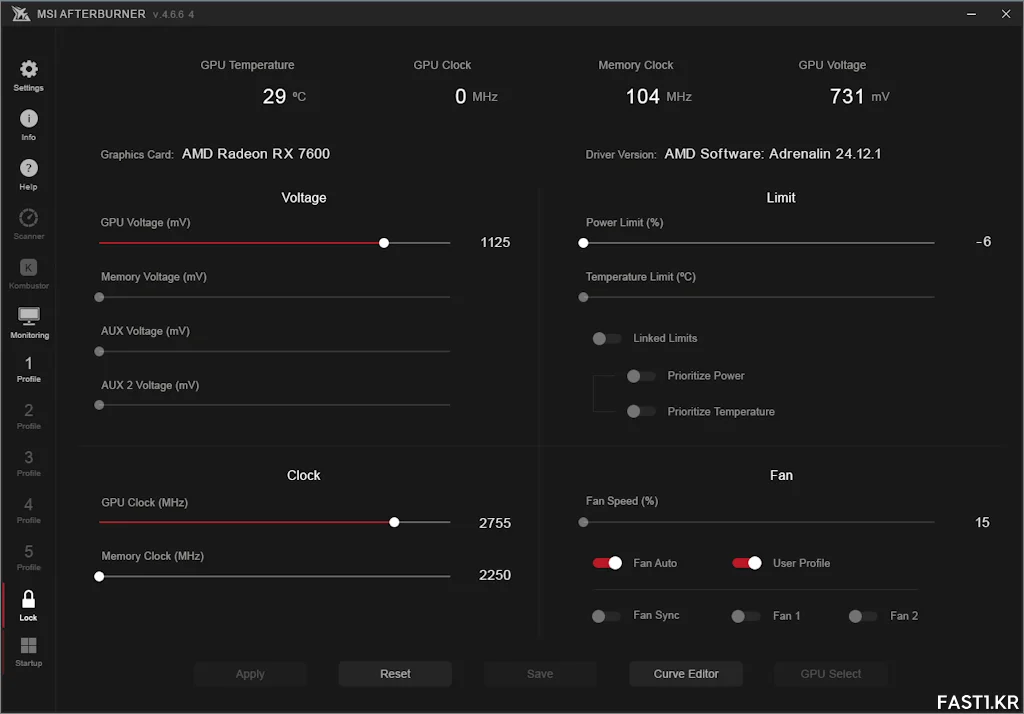Click the GPU Clock slider handle
The image size is (1024, 714).
(394, 523)
